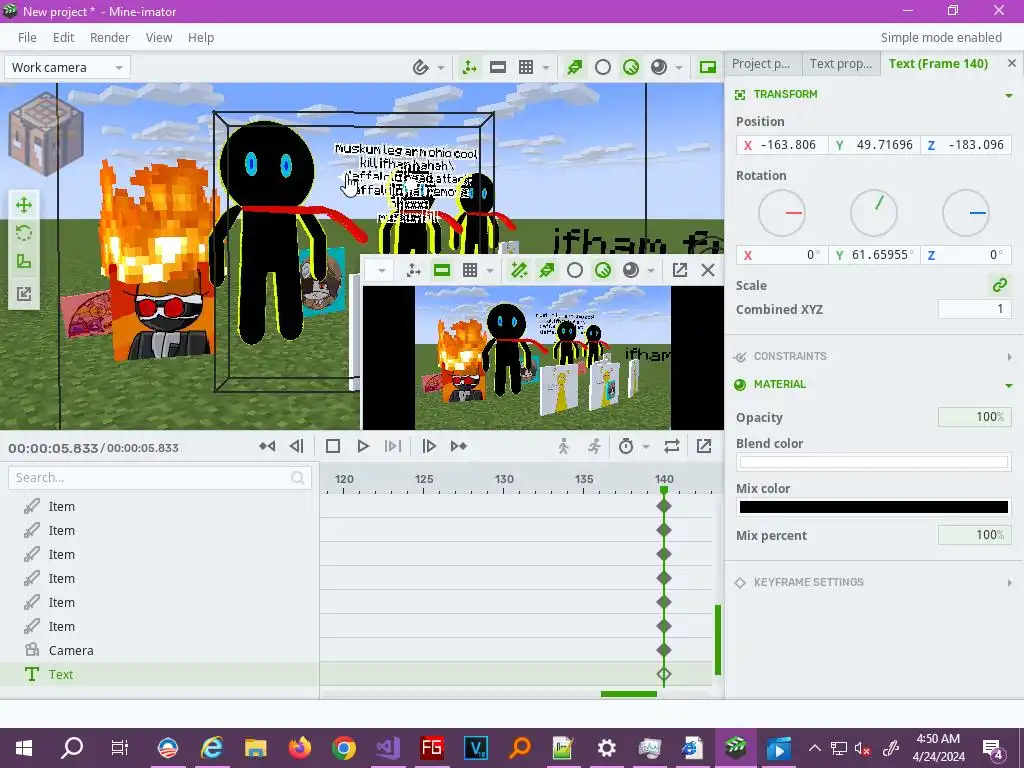Expand the Constraints section
1024x768 pixels.
[1009, 357]
